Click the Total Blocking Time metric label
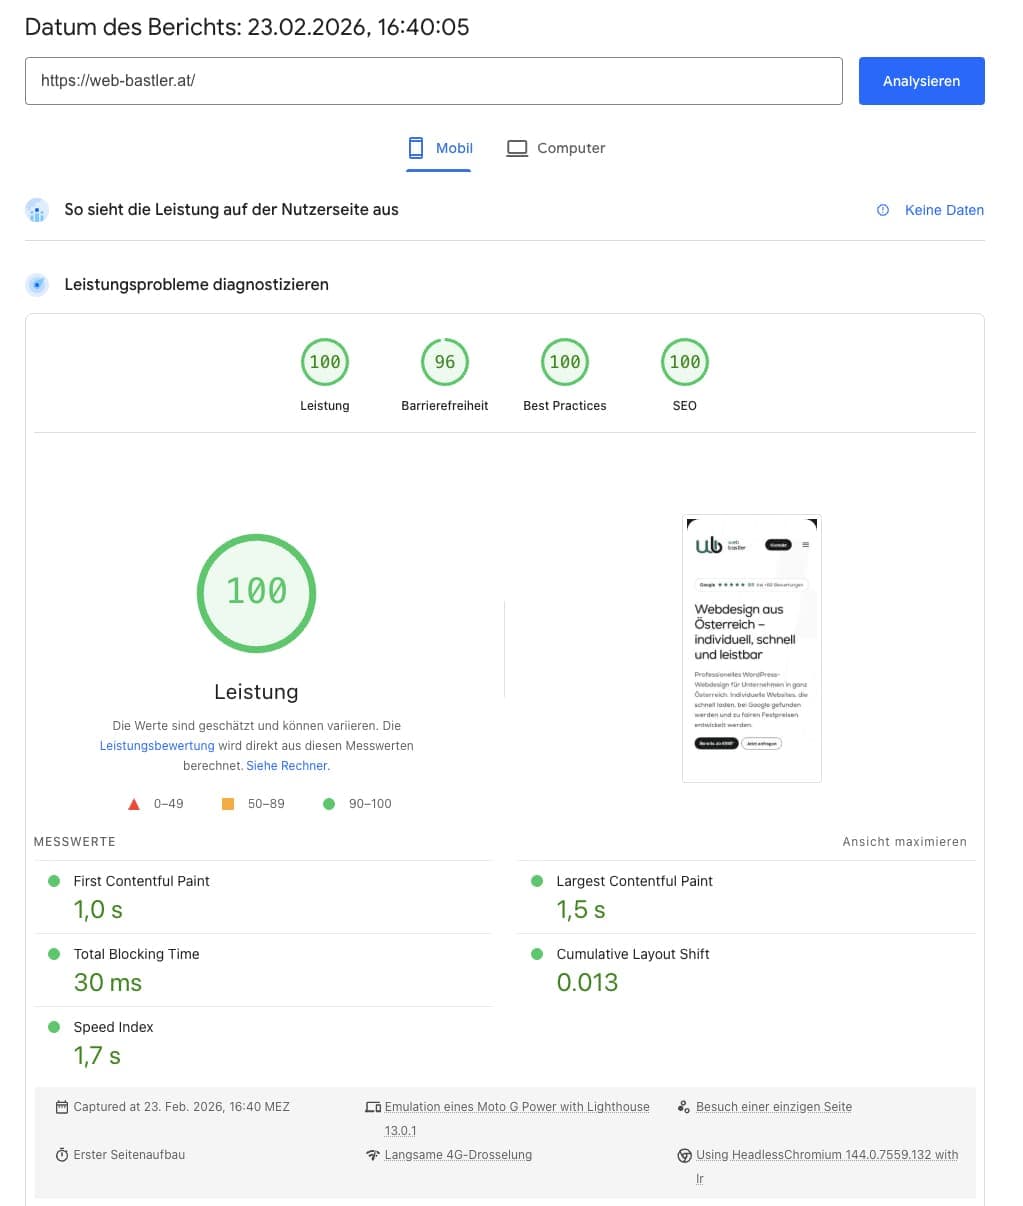The width and height of the screenshot is (1023, 1206). pos(136,954)
